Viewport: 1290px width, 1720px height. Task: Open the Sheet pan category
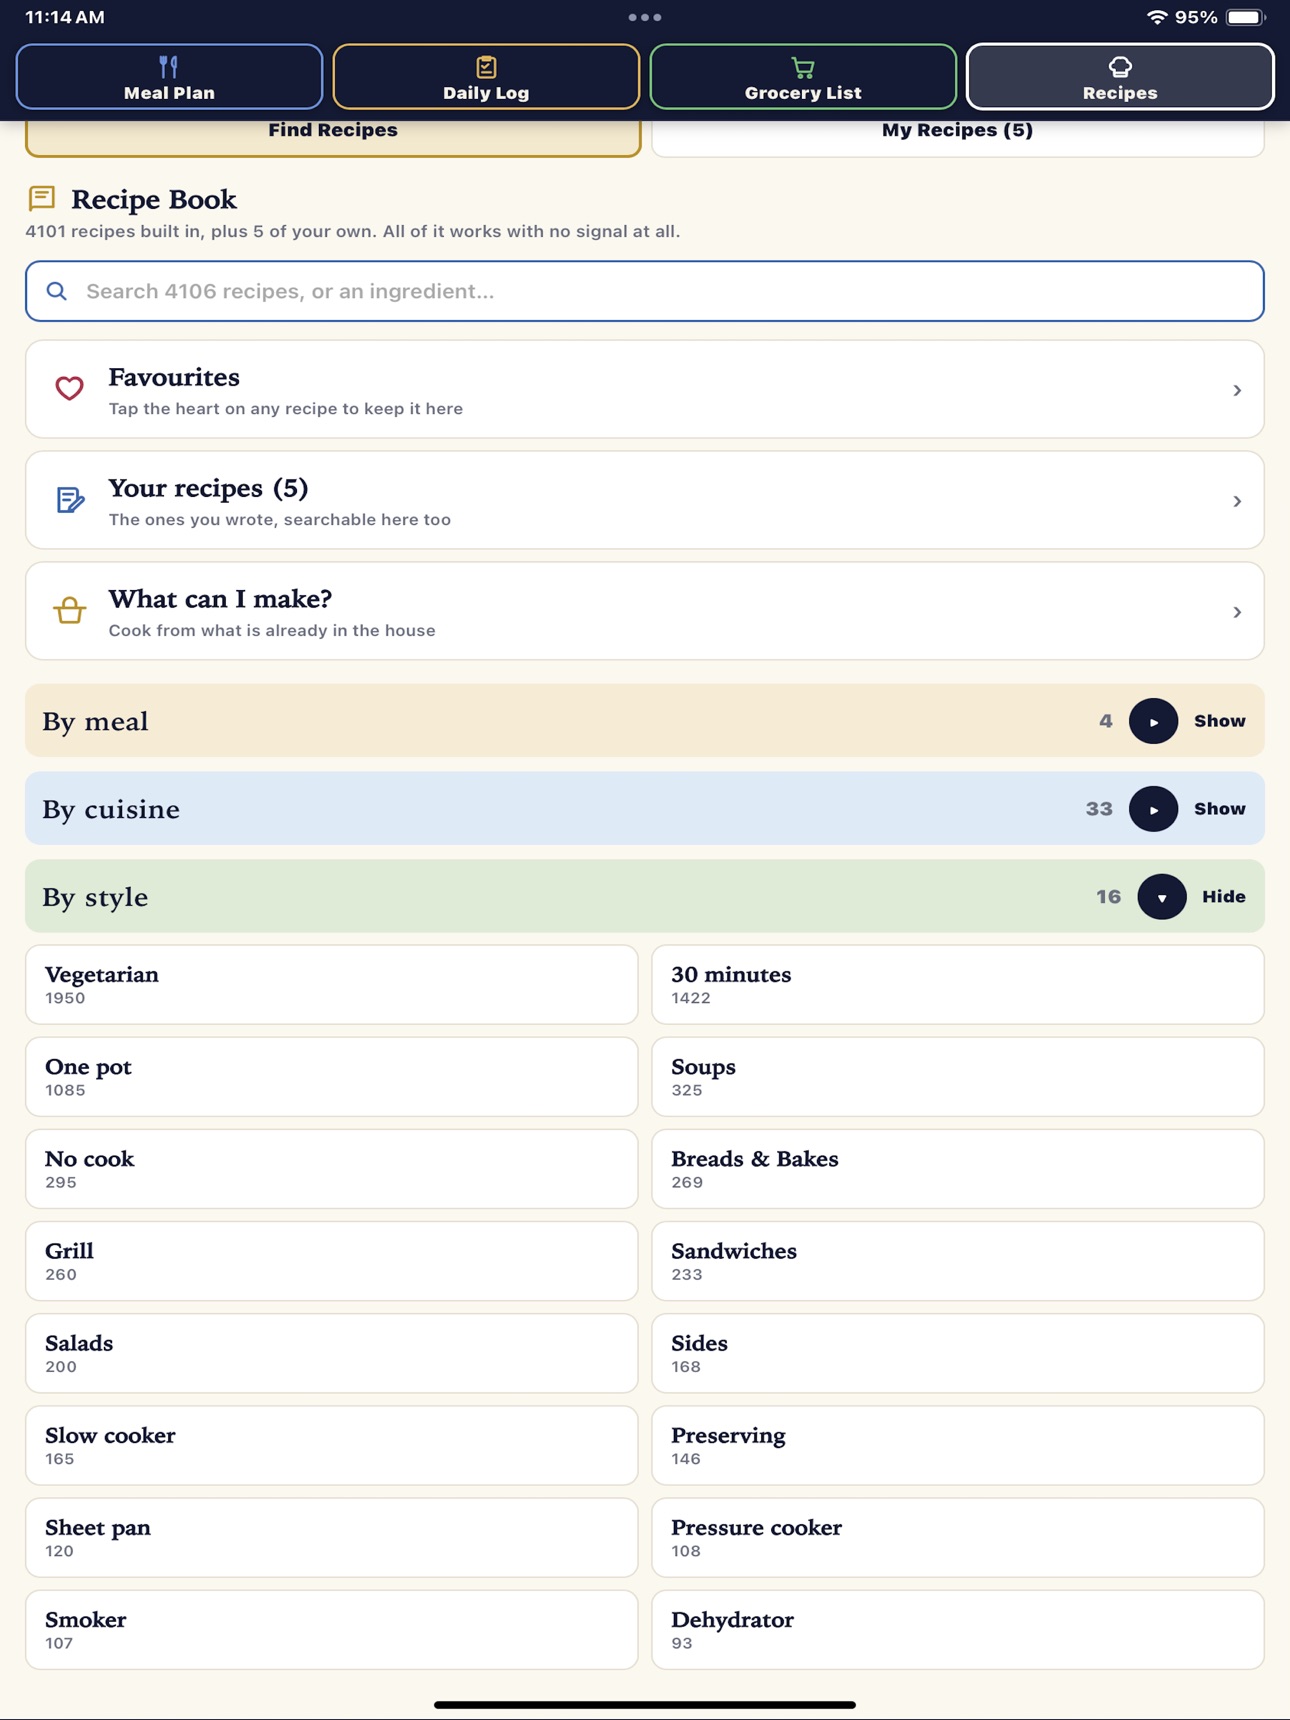tap(332, 1538)
